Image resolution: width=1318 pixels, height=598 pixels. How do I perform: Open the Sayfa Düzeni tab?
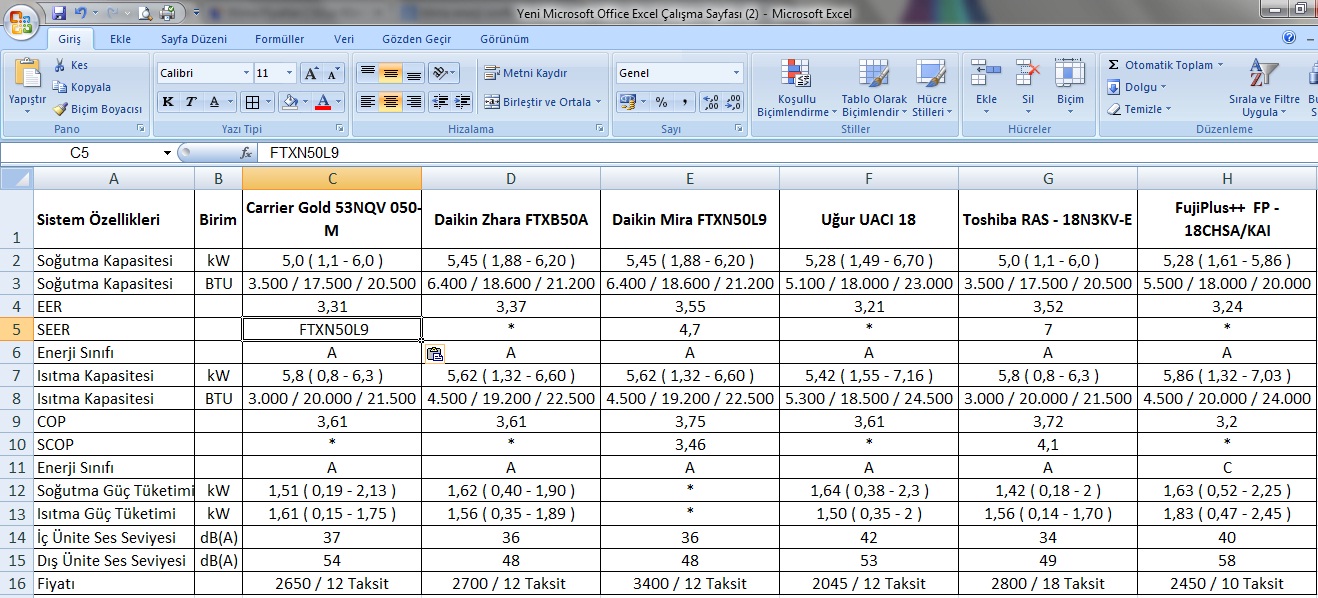(x=194, y=39)
